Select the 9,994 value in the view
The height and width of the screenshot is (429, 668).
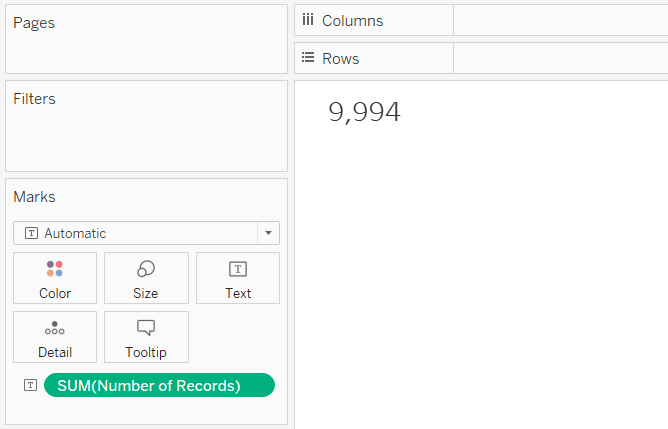tap(364, 112)
